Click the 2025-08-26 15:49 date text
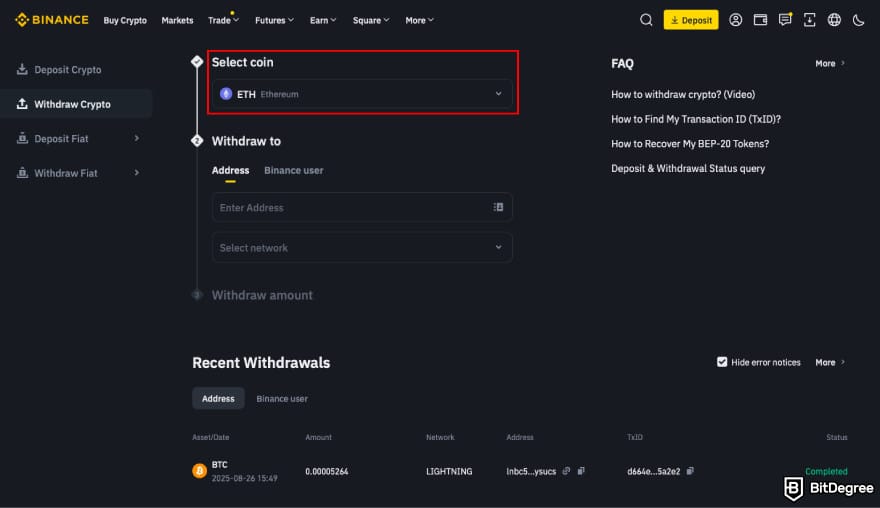The height and width of the screenshot is (508, 880). [244, 479]
